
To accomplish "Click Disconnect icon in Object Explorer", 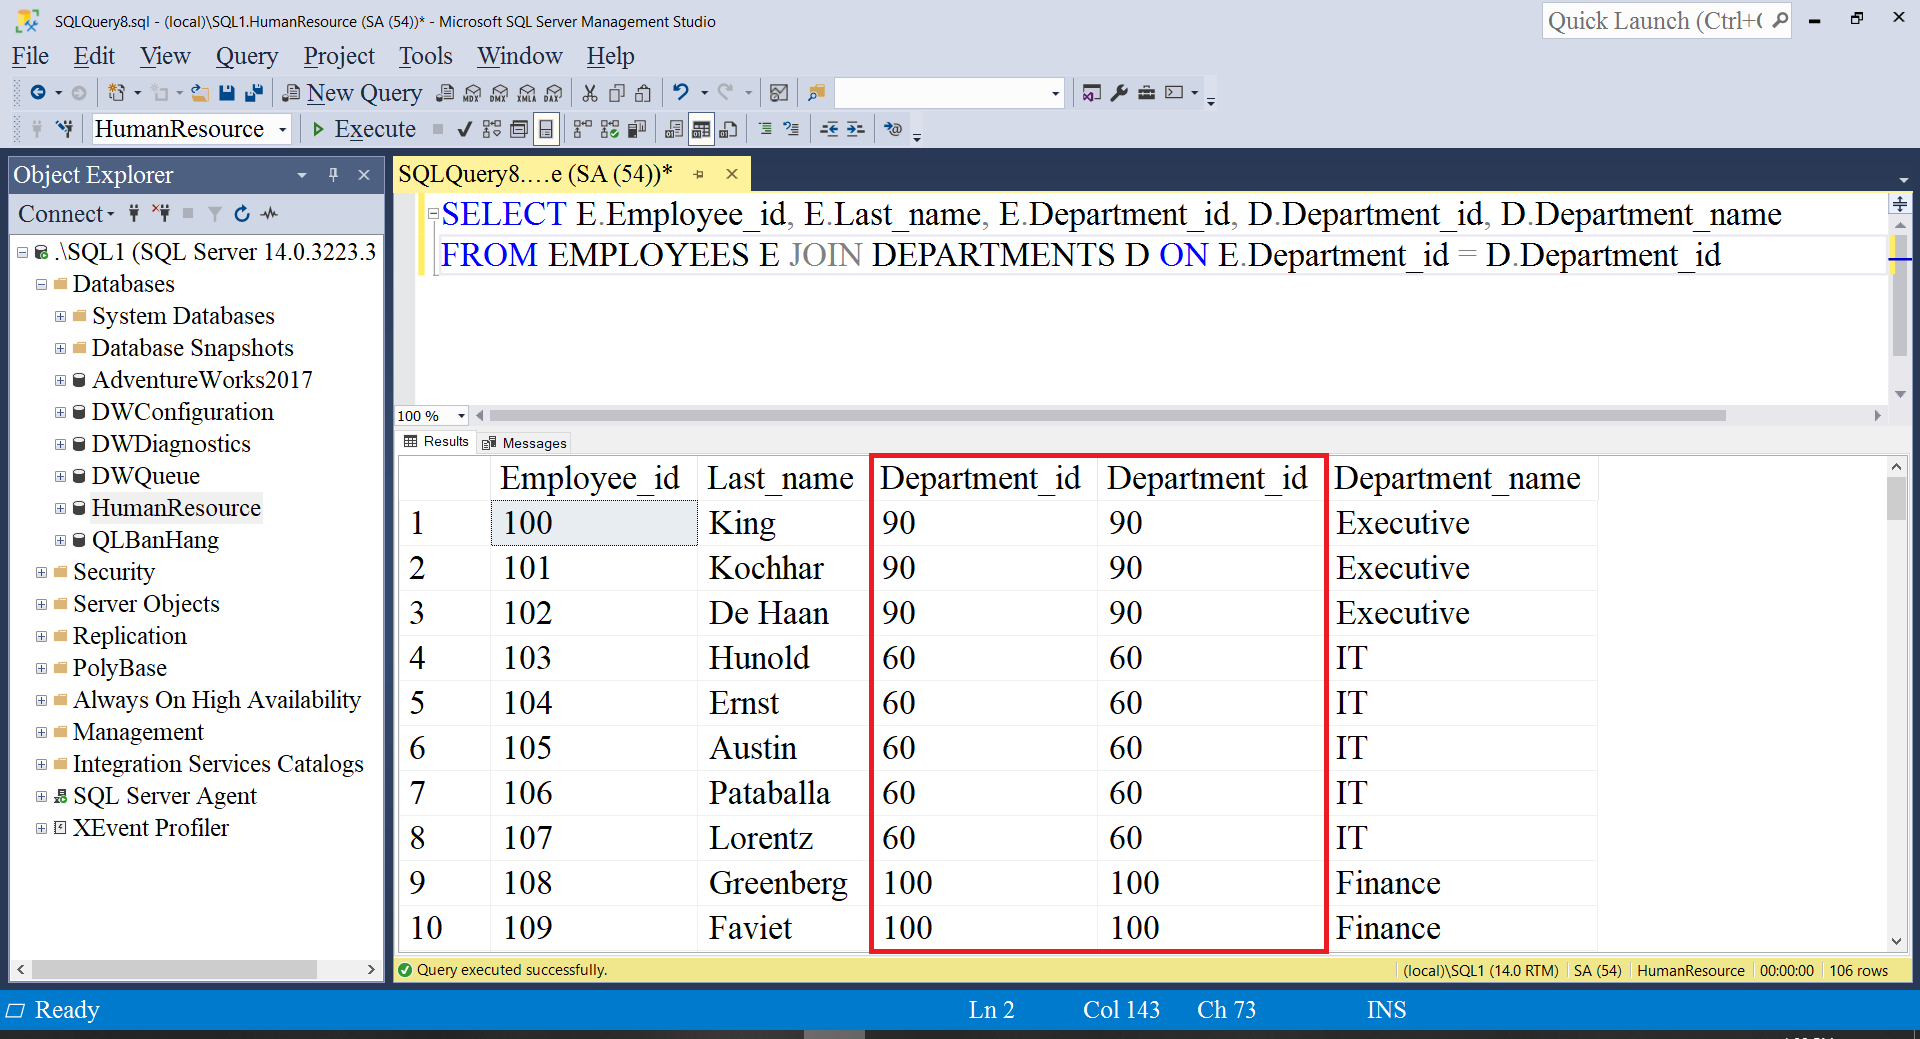I will (161, 213).
